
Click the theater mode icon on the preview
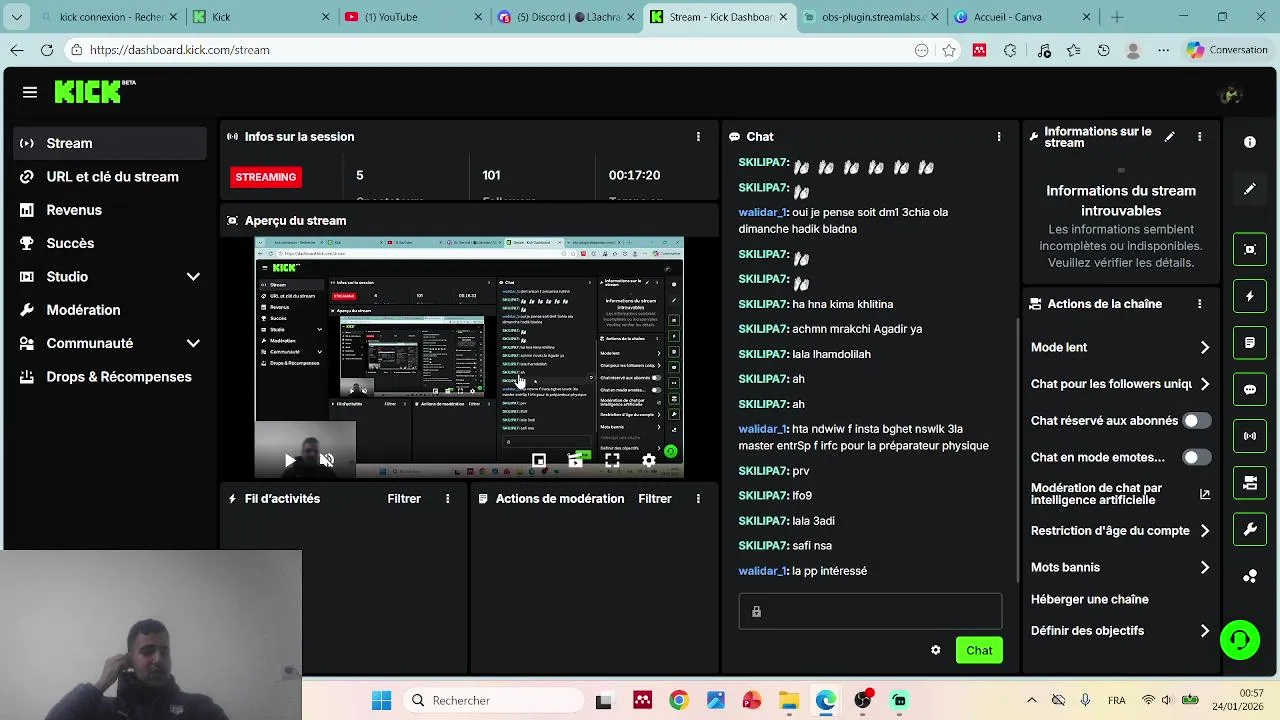(575, 460)
